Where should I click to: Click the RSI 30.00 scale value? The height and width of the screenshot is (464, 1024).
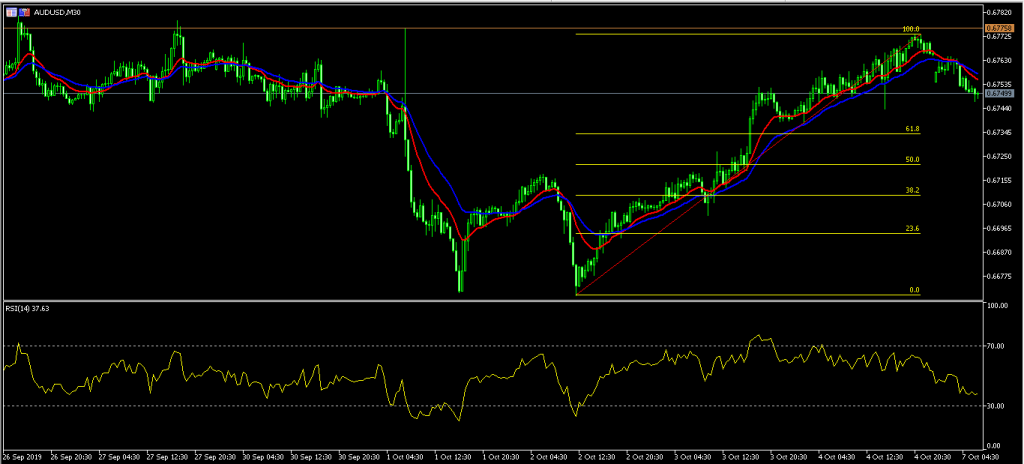pyautogui.click(x=996, y=406)
